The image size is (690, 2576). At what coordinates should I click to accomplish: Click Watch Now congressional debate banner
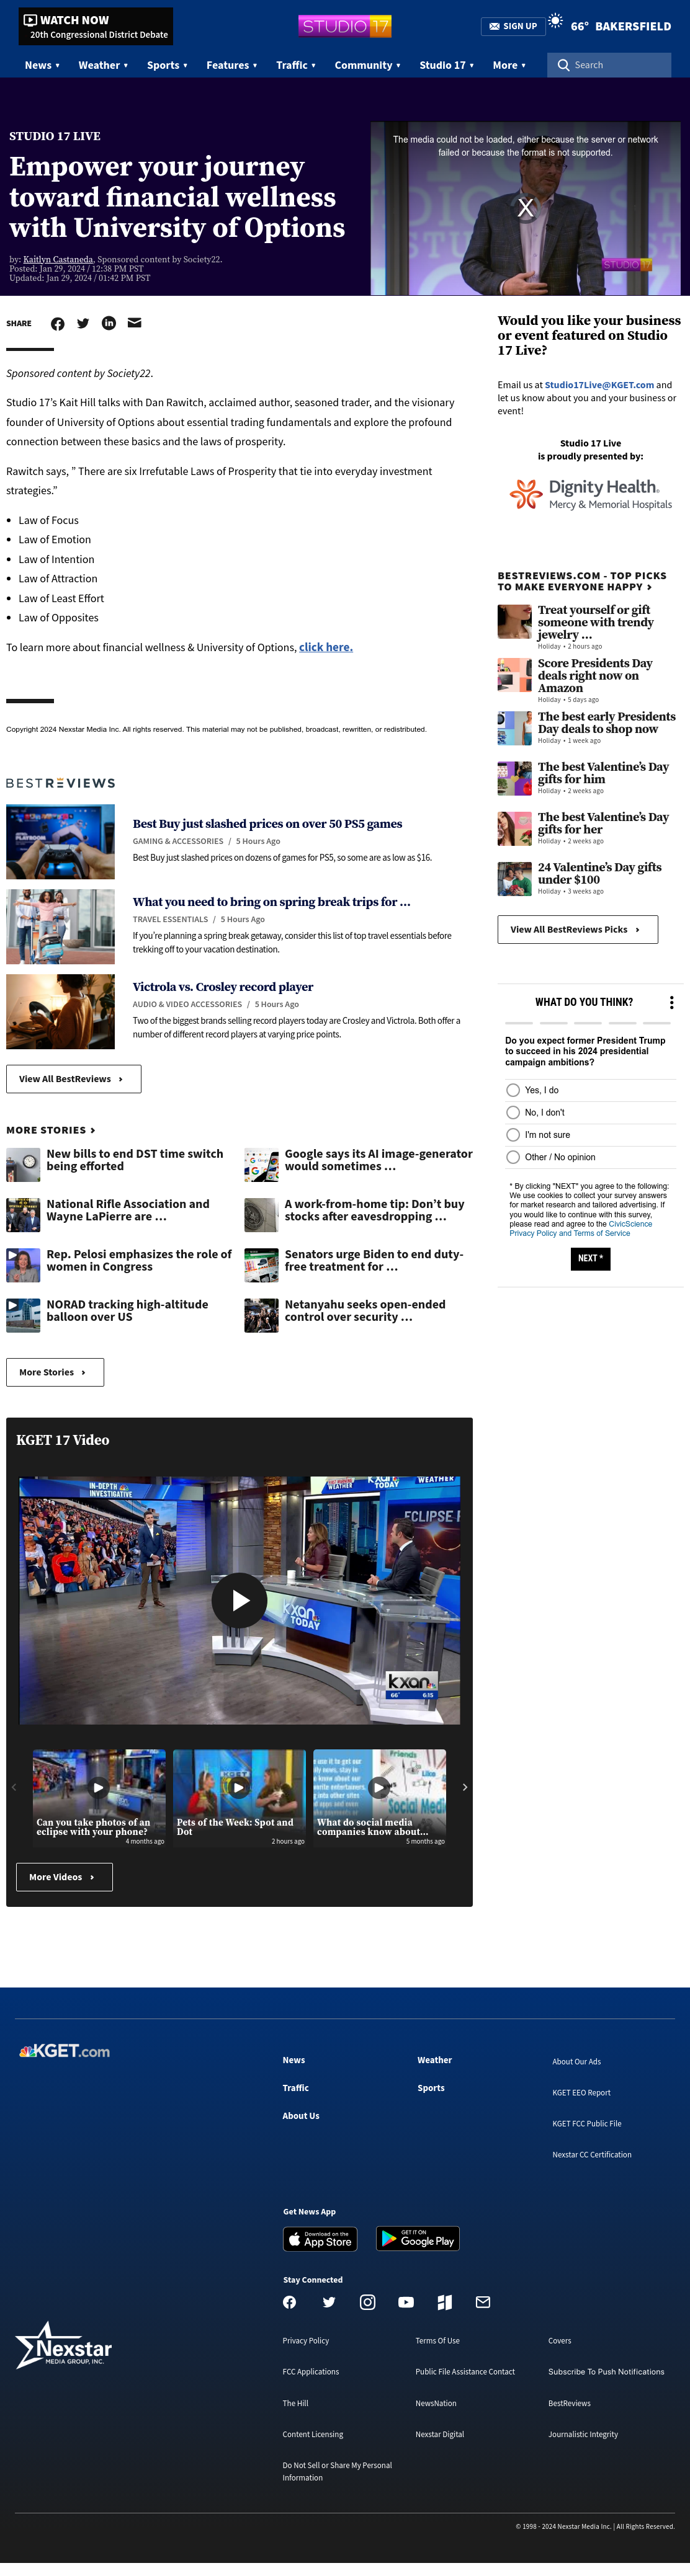96,26
